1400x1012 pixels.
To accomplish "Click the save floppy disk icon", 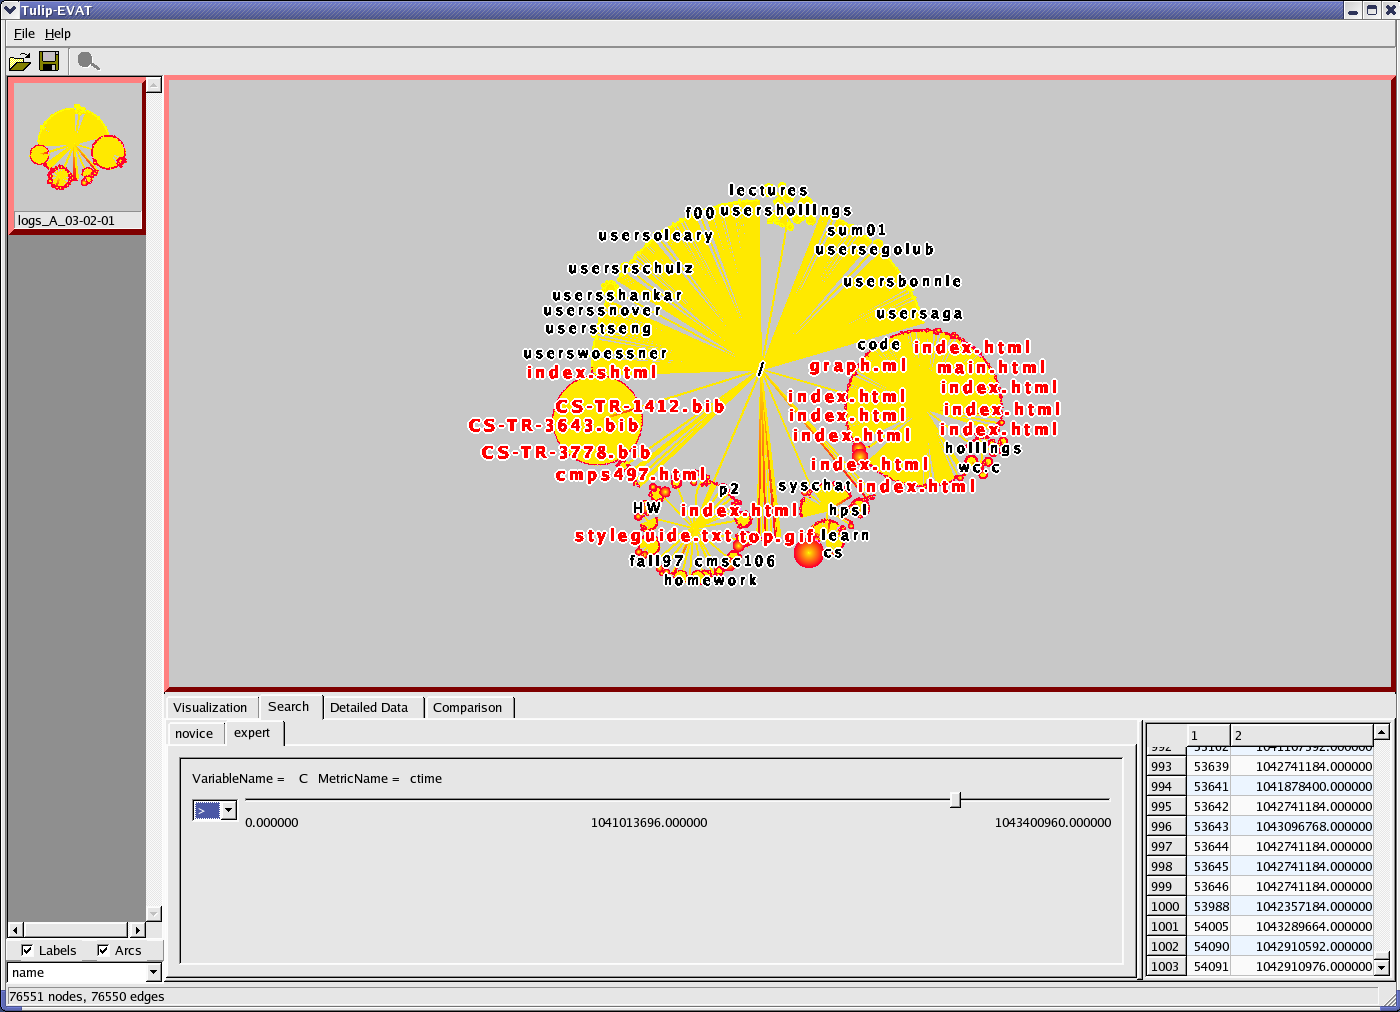I will [x=49, y=62].
